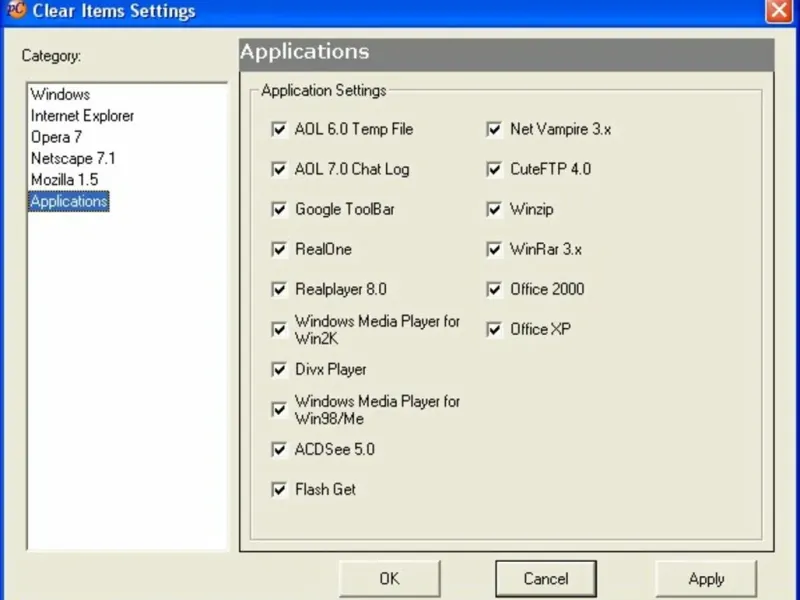Image resolution: width=800 pixels, height=600 pixels.
Task: Uncheck Realplayer 8.0
Action: pos(279,289)
